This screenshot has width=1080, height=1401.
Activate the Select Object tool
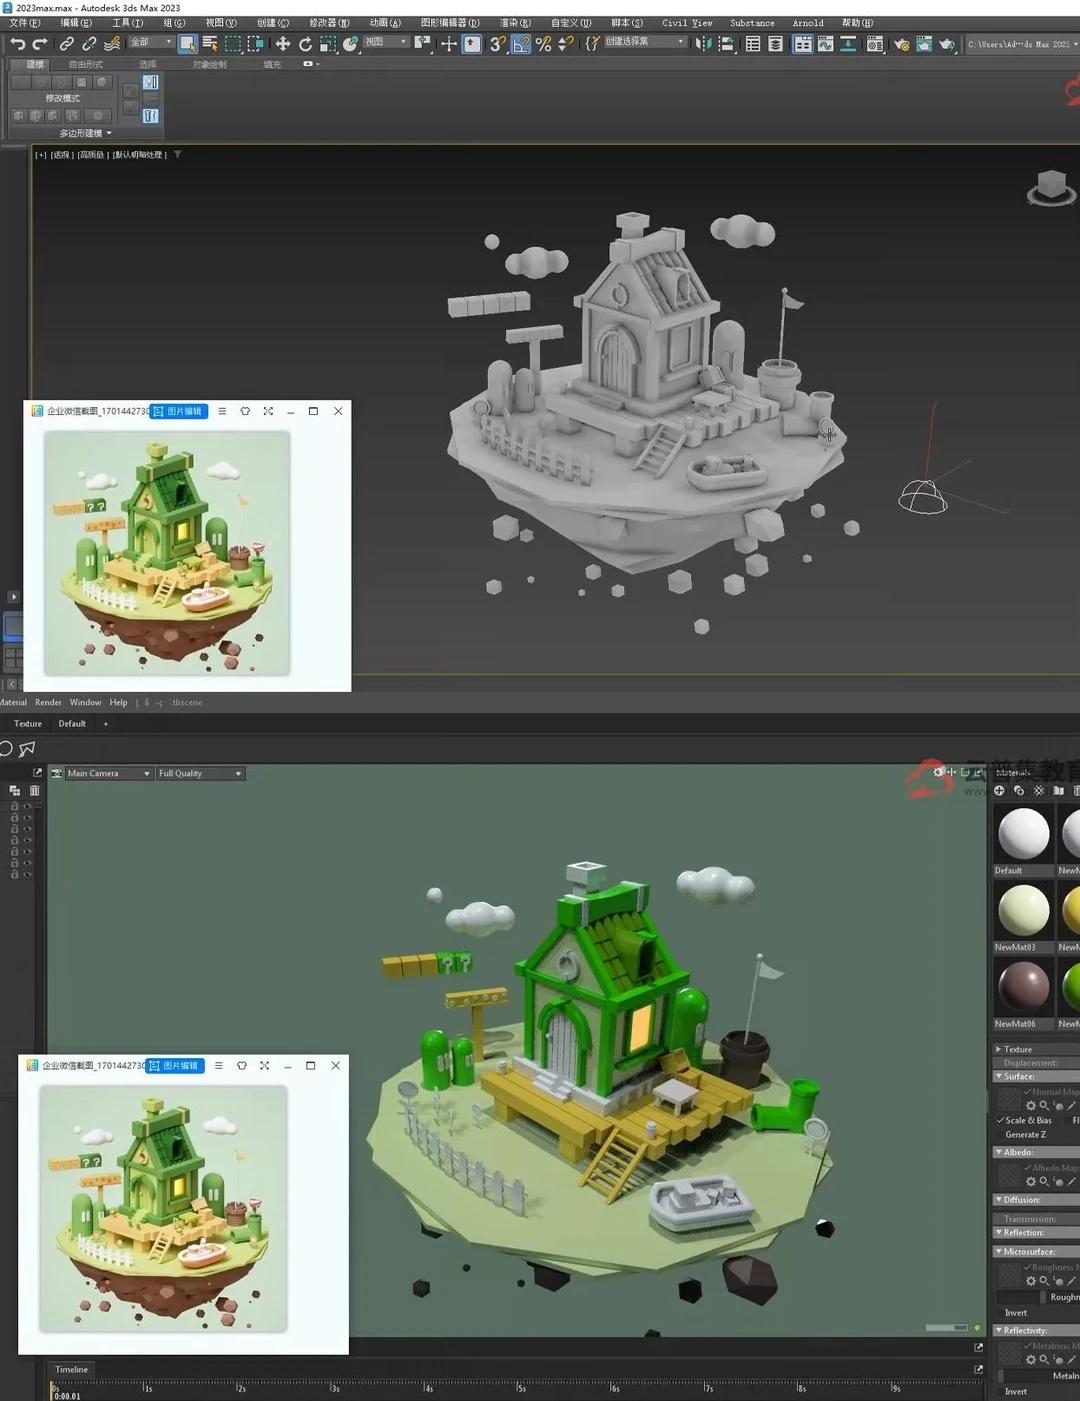pos(188,44)
